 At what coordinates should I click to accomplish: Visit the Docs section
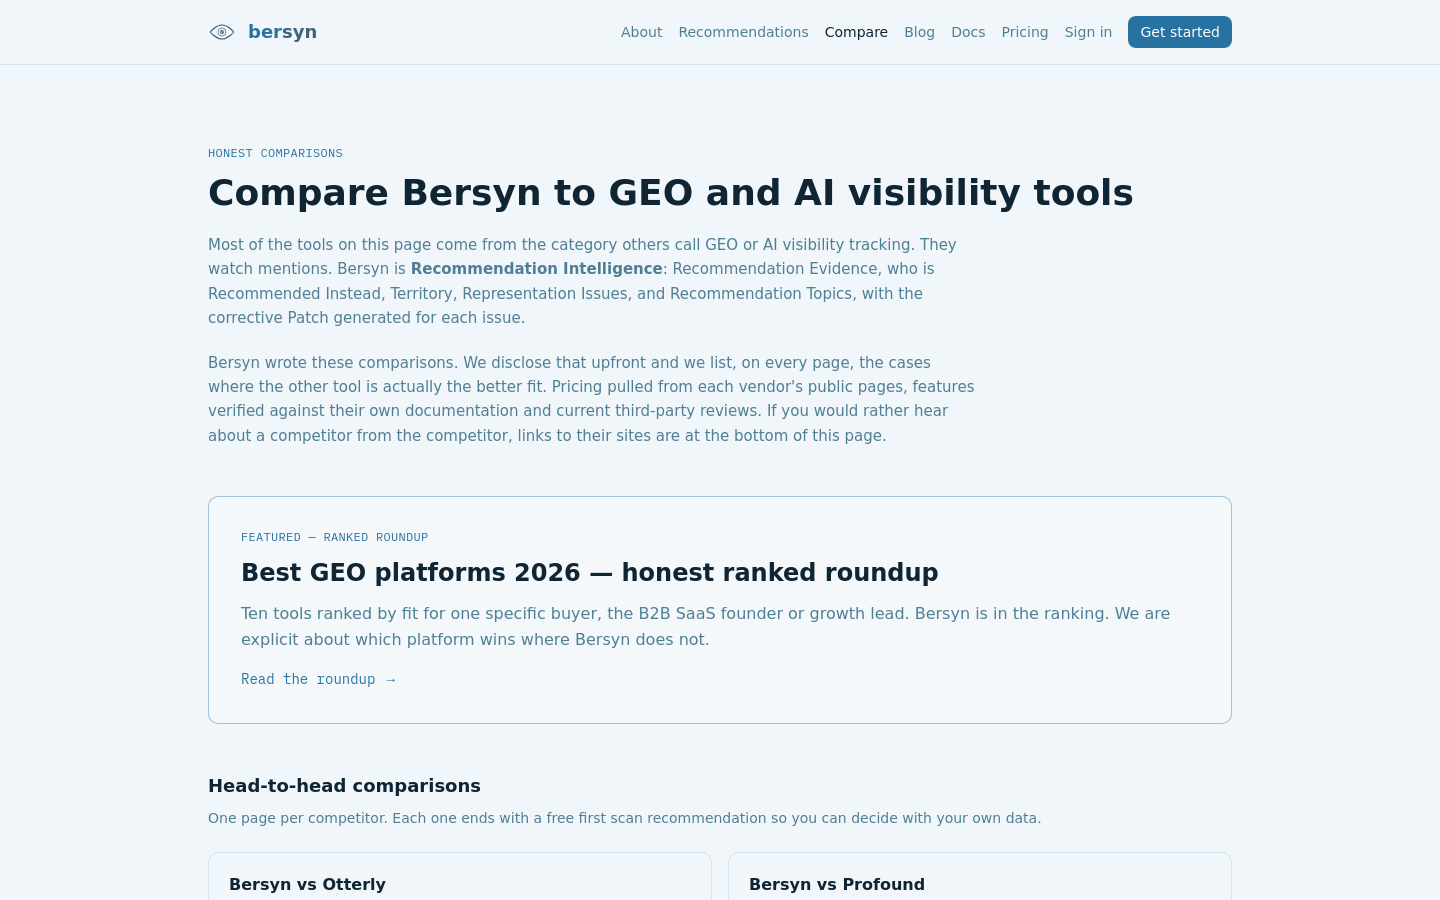pos(968,32)
